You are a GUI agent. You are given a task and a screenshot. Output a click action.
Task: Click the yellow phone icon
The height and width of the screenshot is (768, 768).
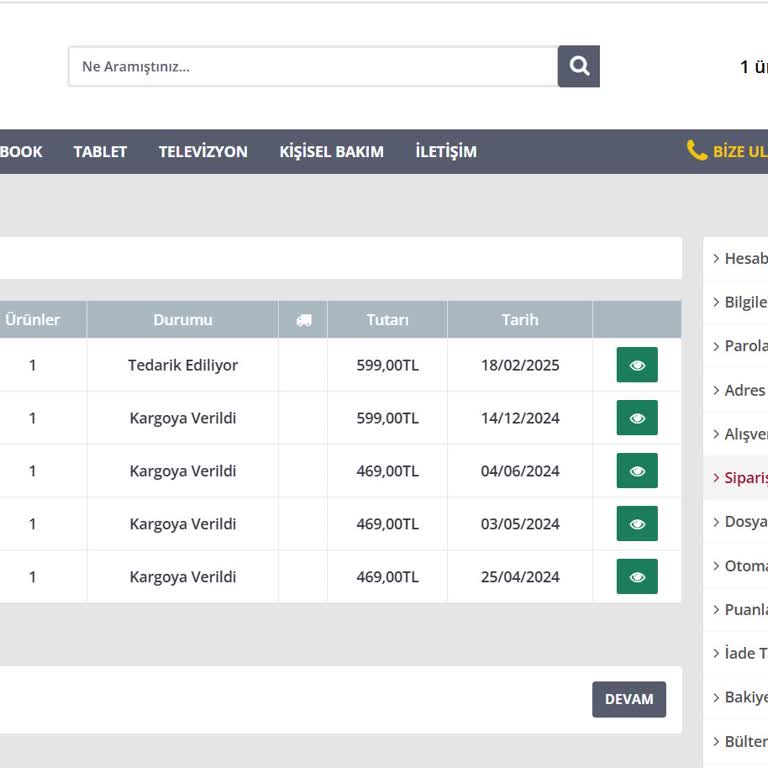tap(697, 151)
